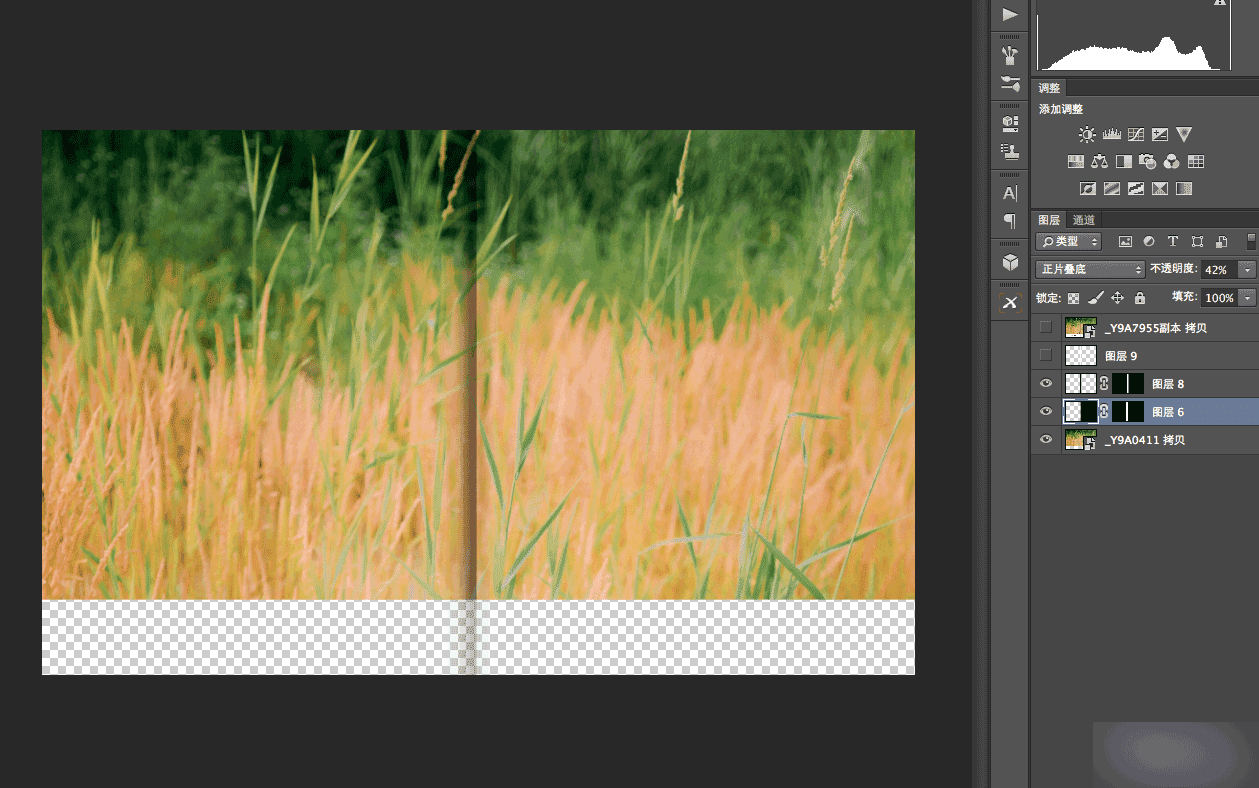The width and height of the screenshot is (1259, 788).
Task: Add an Exposure adjustment
Action: 1160,134
